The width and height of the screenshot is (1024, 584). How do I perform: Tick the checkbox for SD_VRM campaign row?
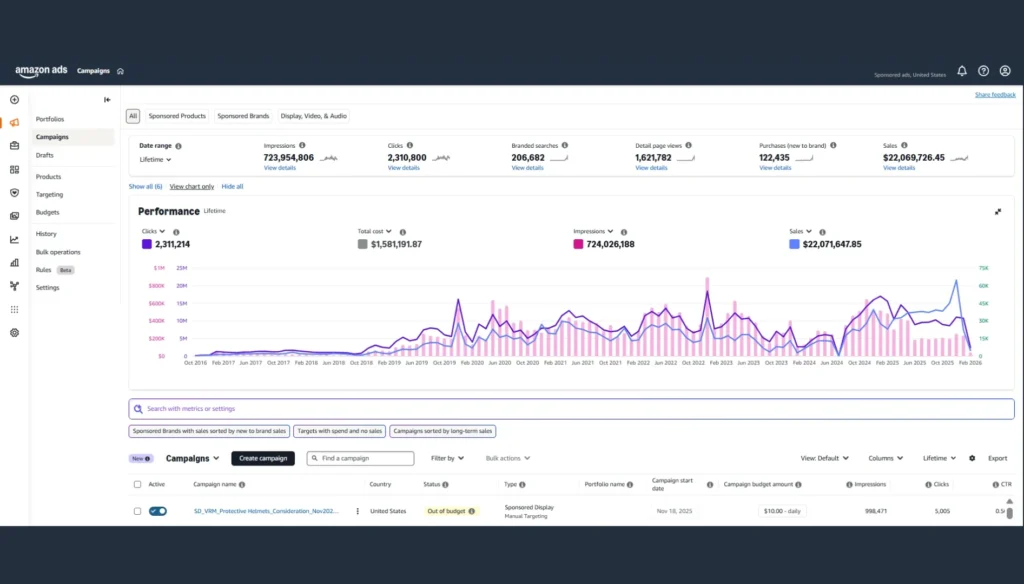[x=138, y=511]
